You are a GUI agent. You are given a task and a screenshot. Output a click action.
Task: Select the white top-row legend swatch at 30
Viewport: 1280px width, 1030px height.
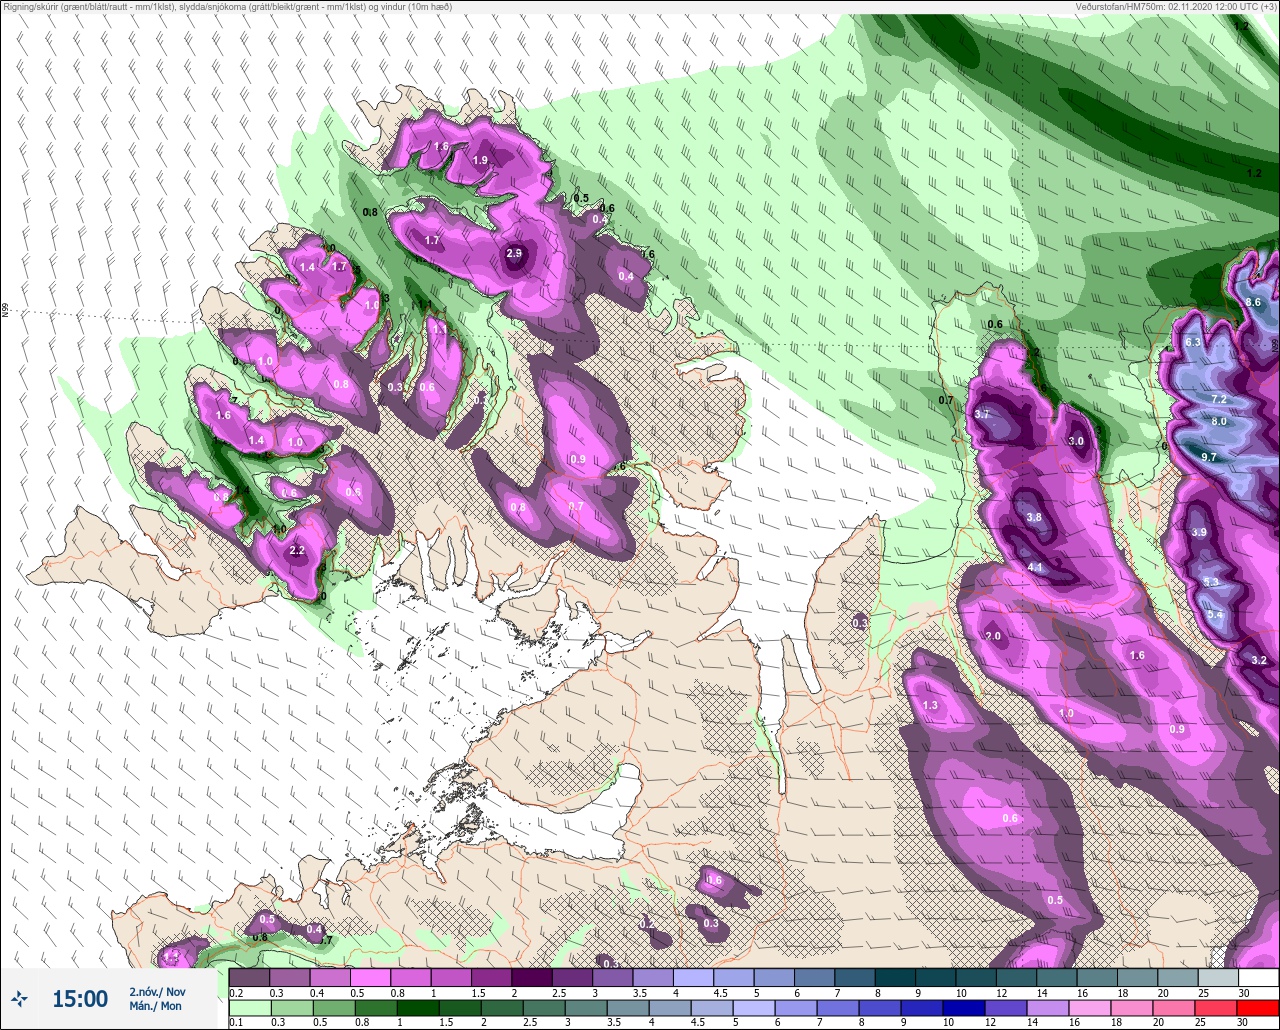click(x=1258, y=977)
